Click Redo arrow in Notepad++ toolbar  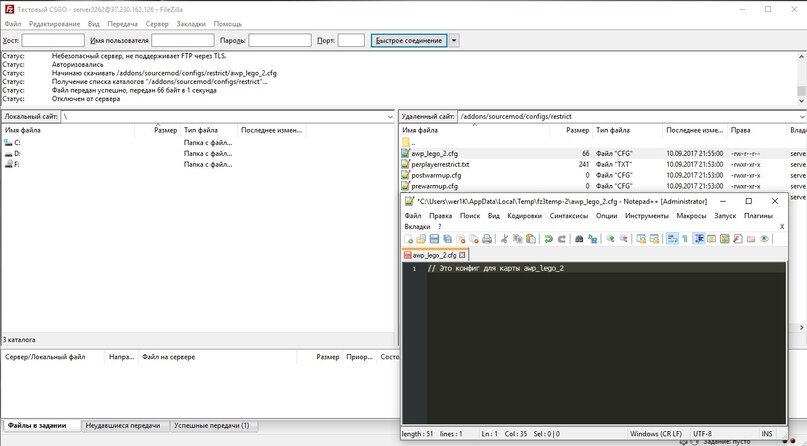562,239
